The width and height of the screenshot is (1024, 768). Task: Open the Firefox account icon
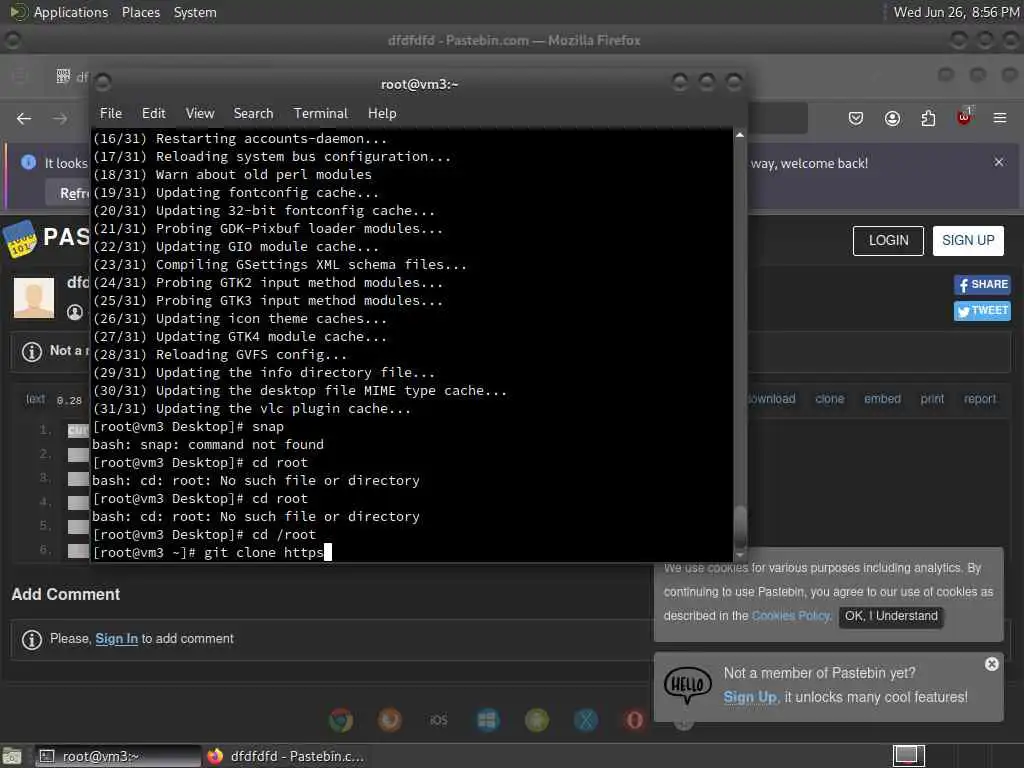pos(892,118)
